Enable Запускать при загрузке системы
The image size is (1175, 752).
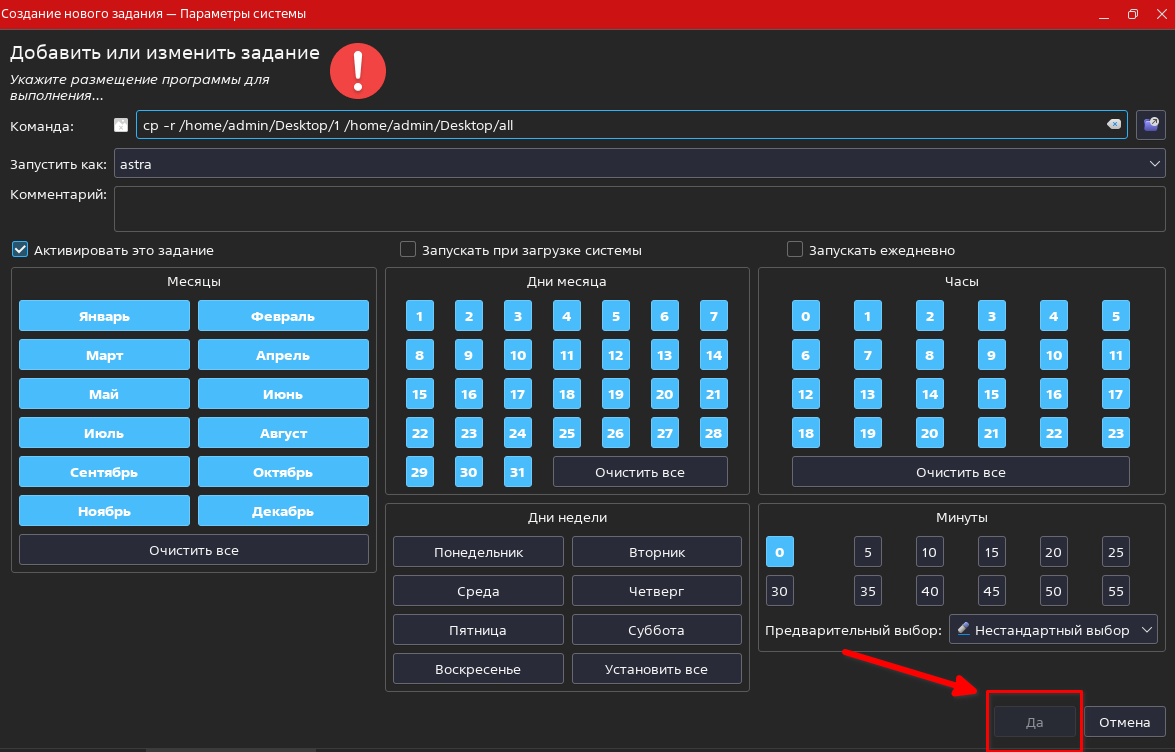(408, 250)
